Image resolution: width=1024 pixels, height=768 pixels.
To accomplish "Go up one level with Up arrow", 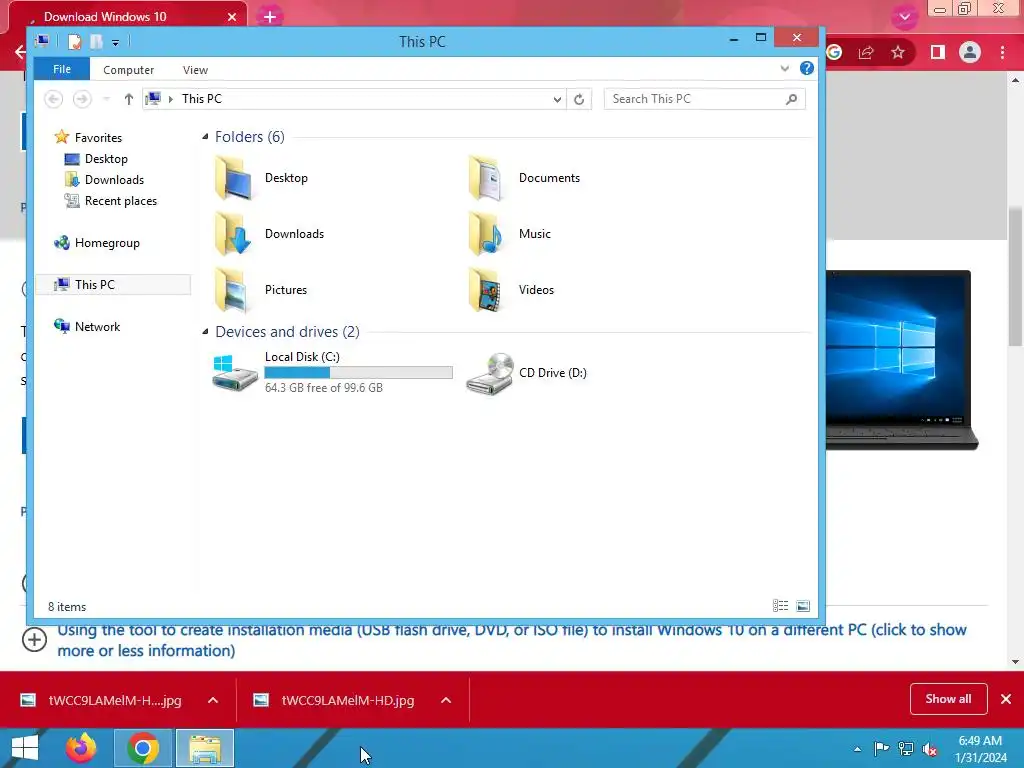I will 129,99.
